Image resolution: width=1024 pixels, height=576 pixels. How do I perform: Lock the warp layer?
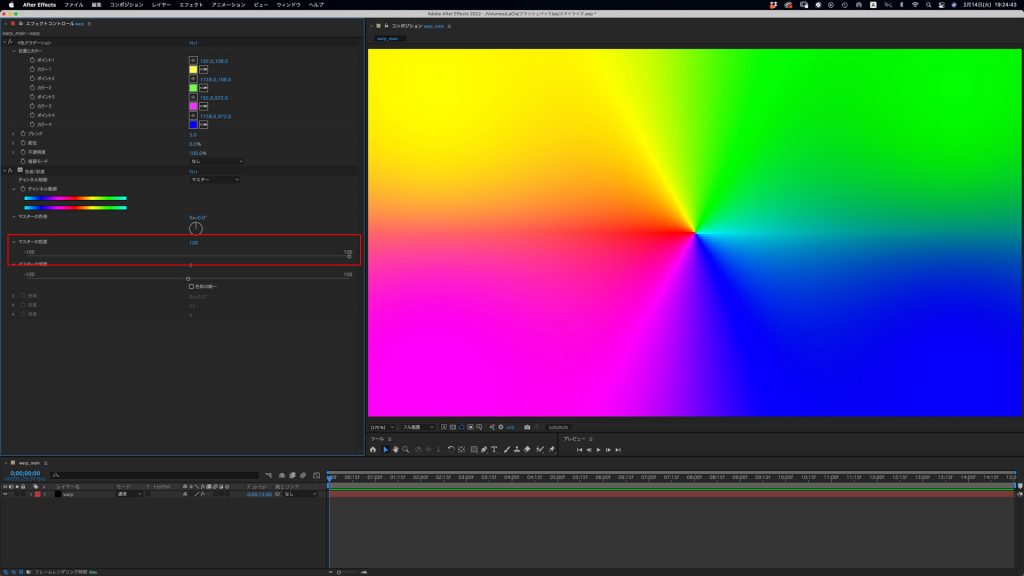pyautogui.click(x=23, y=494)
